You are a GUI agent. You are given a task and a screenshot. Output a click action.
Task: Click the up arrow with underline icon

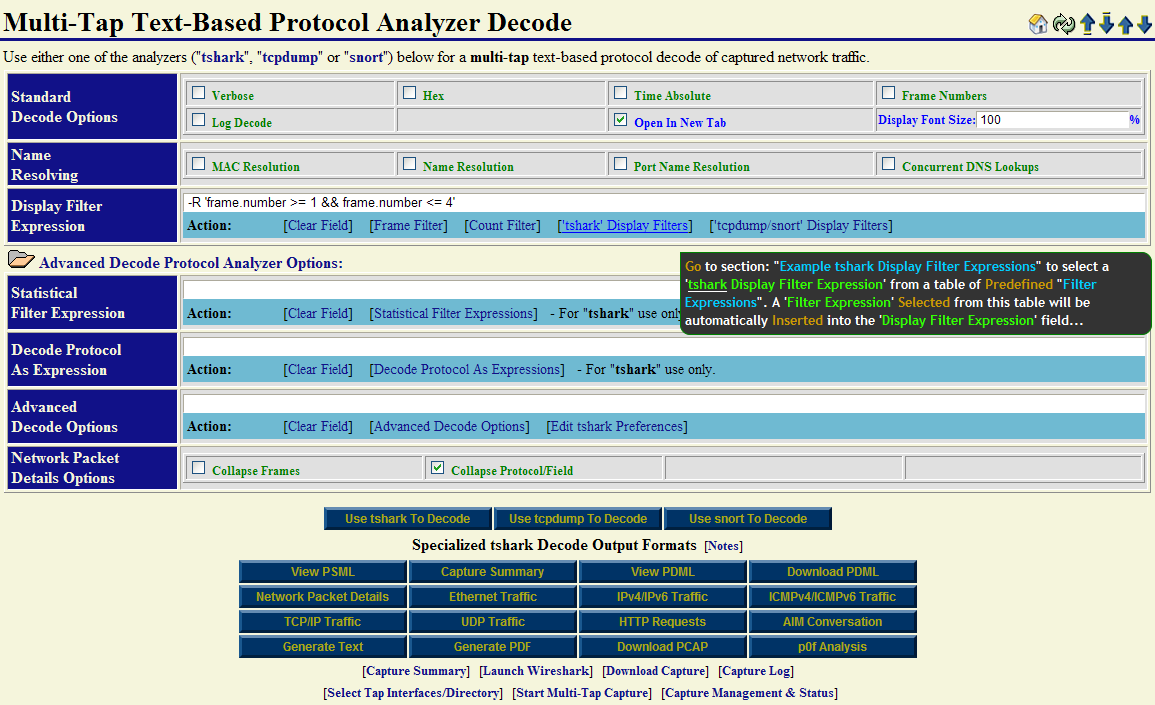click(x=1087, y=24)
